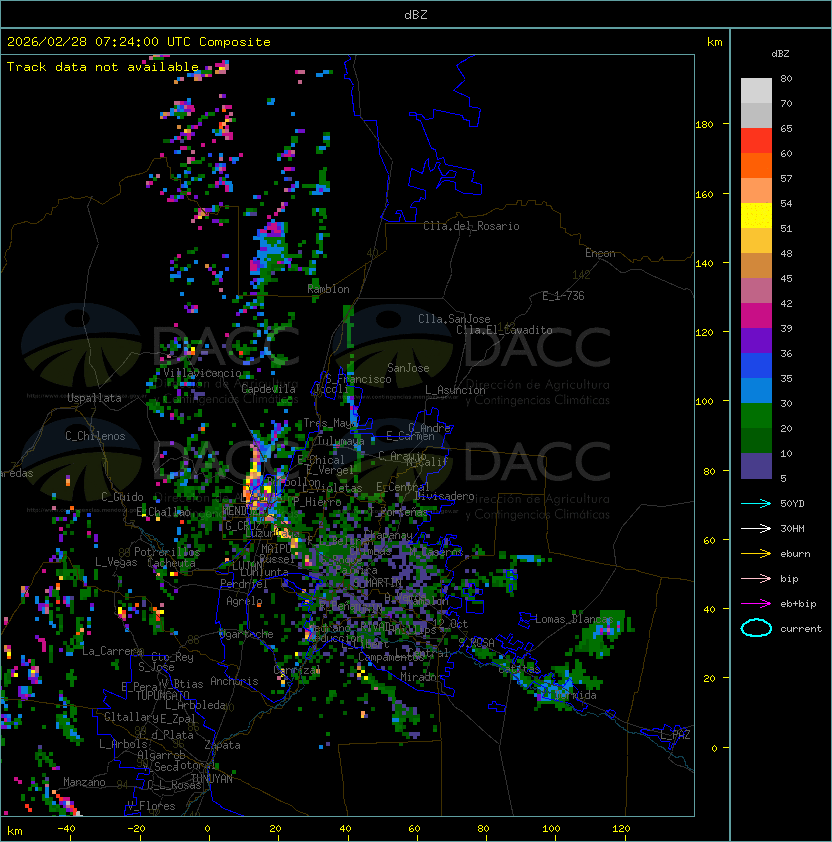Select the magenta swatch below 42 dBZ
The height and width of the screenshot is (842, 832).
pyautogui.click(x=756, y=316)
